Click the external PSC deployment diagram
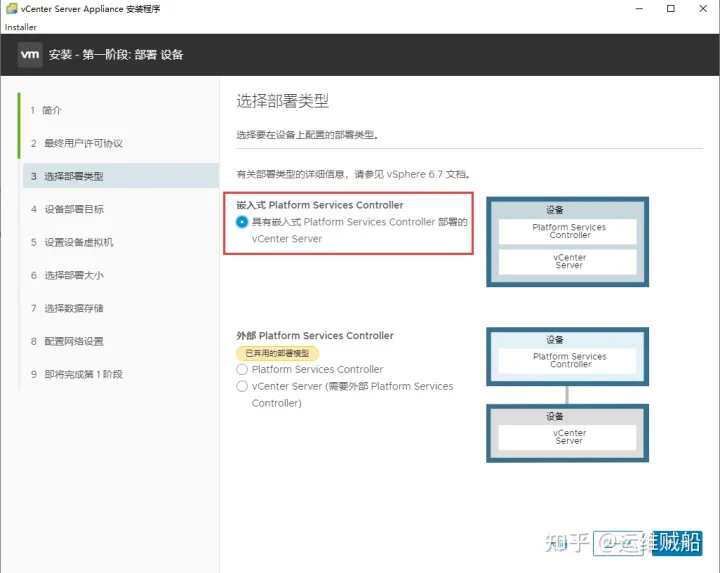Viewport: 720px width, 573px height. click(568, 394)
